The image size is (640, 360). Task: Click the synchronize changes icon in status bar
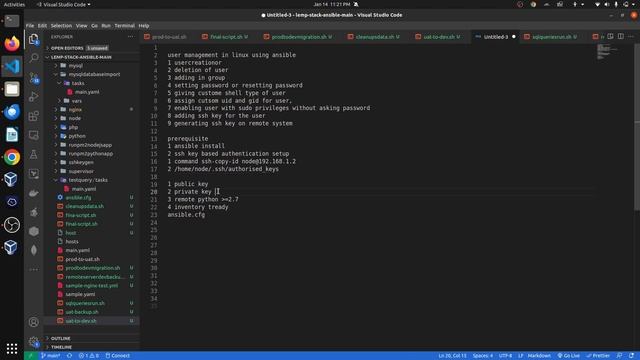click(69, 356)
